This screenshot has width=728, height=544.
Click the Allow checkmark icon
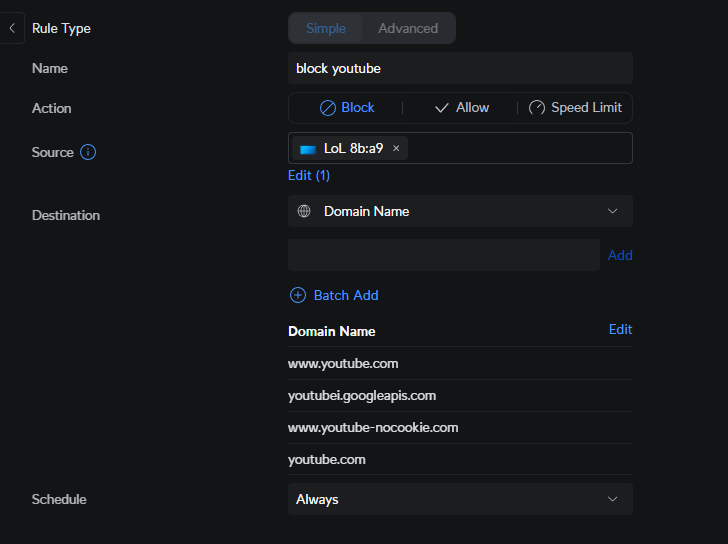click(x=442, y=108)
